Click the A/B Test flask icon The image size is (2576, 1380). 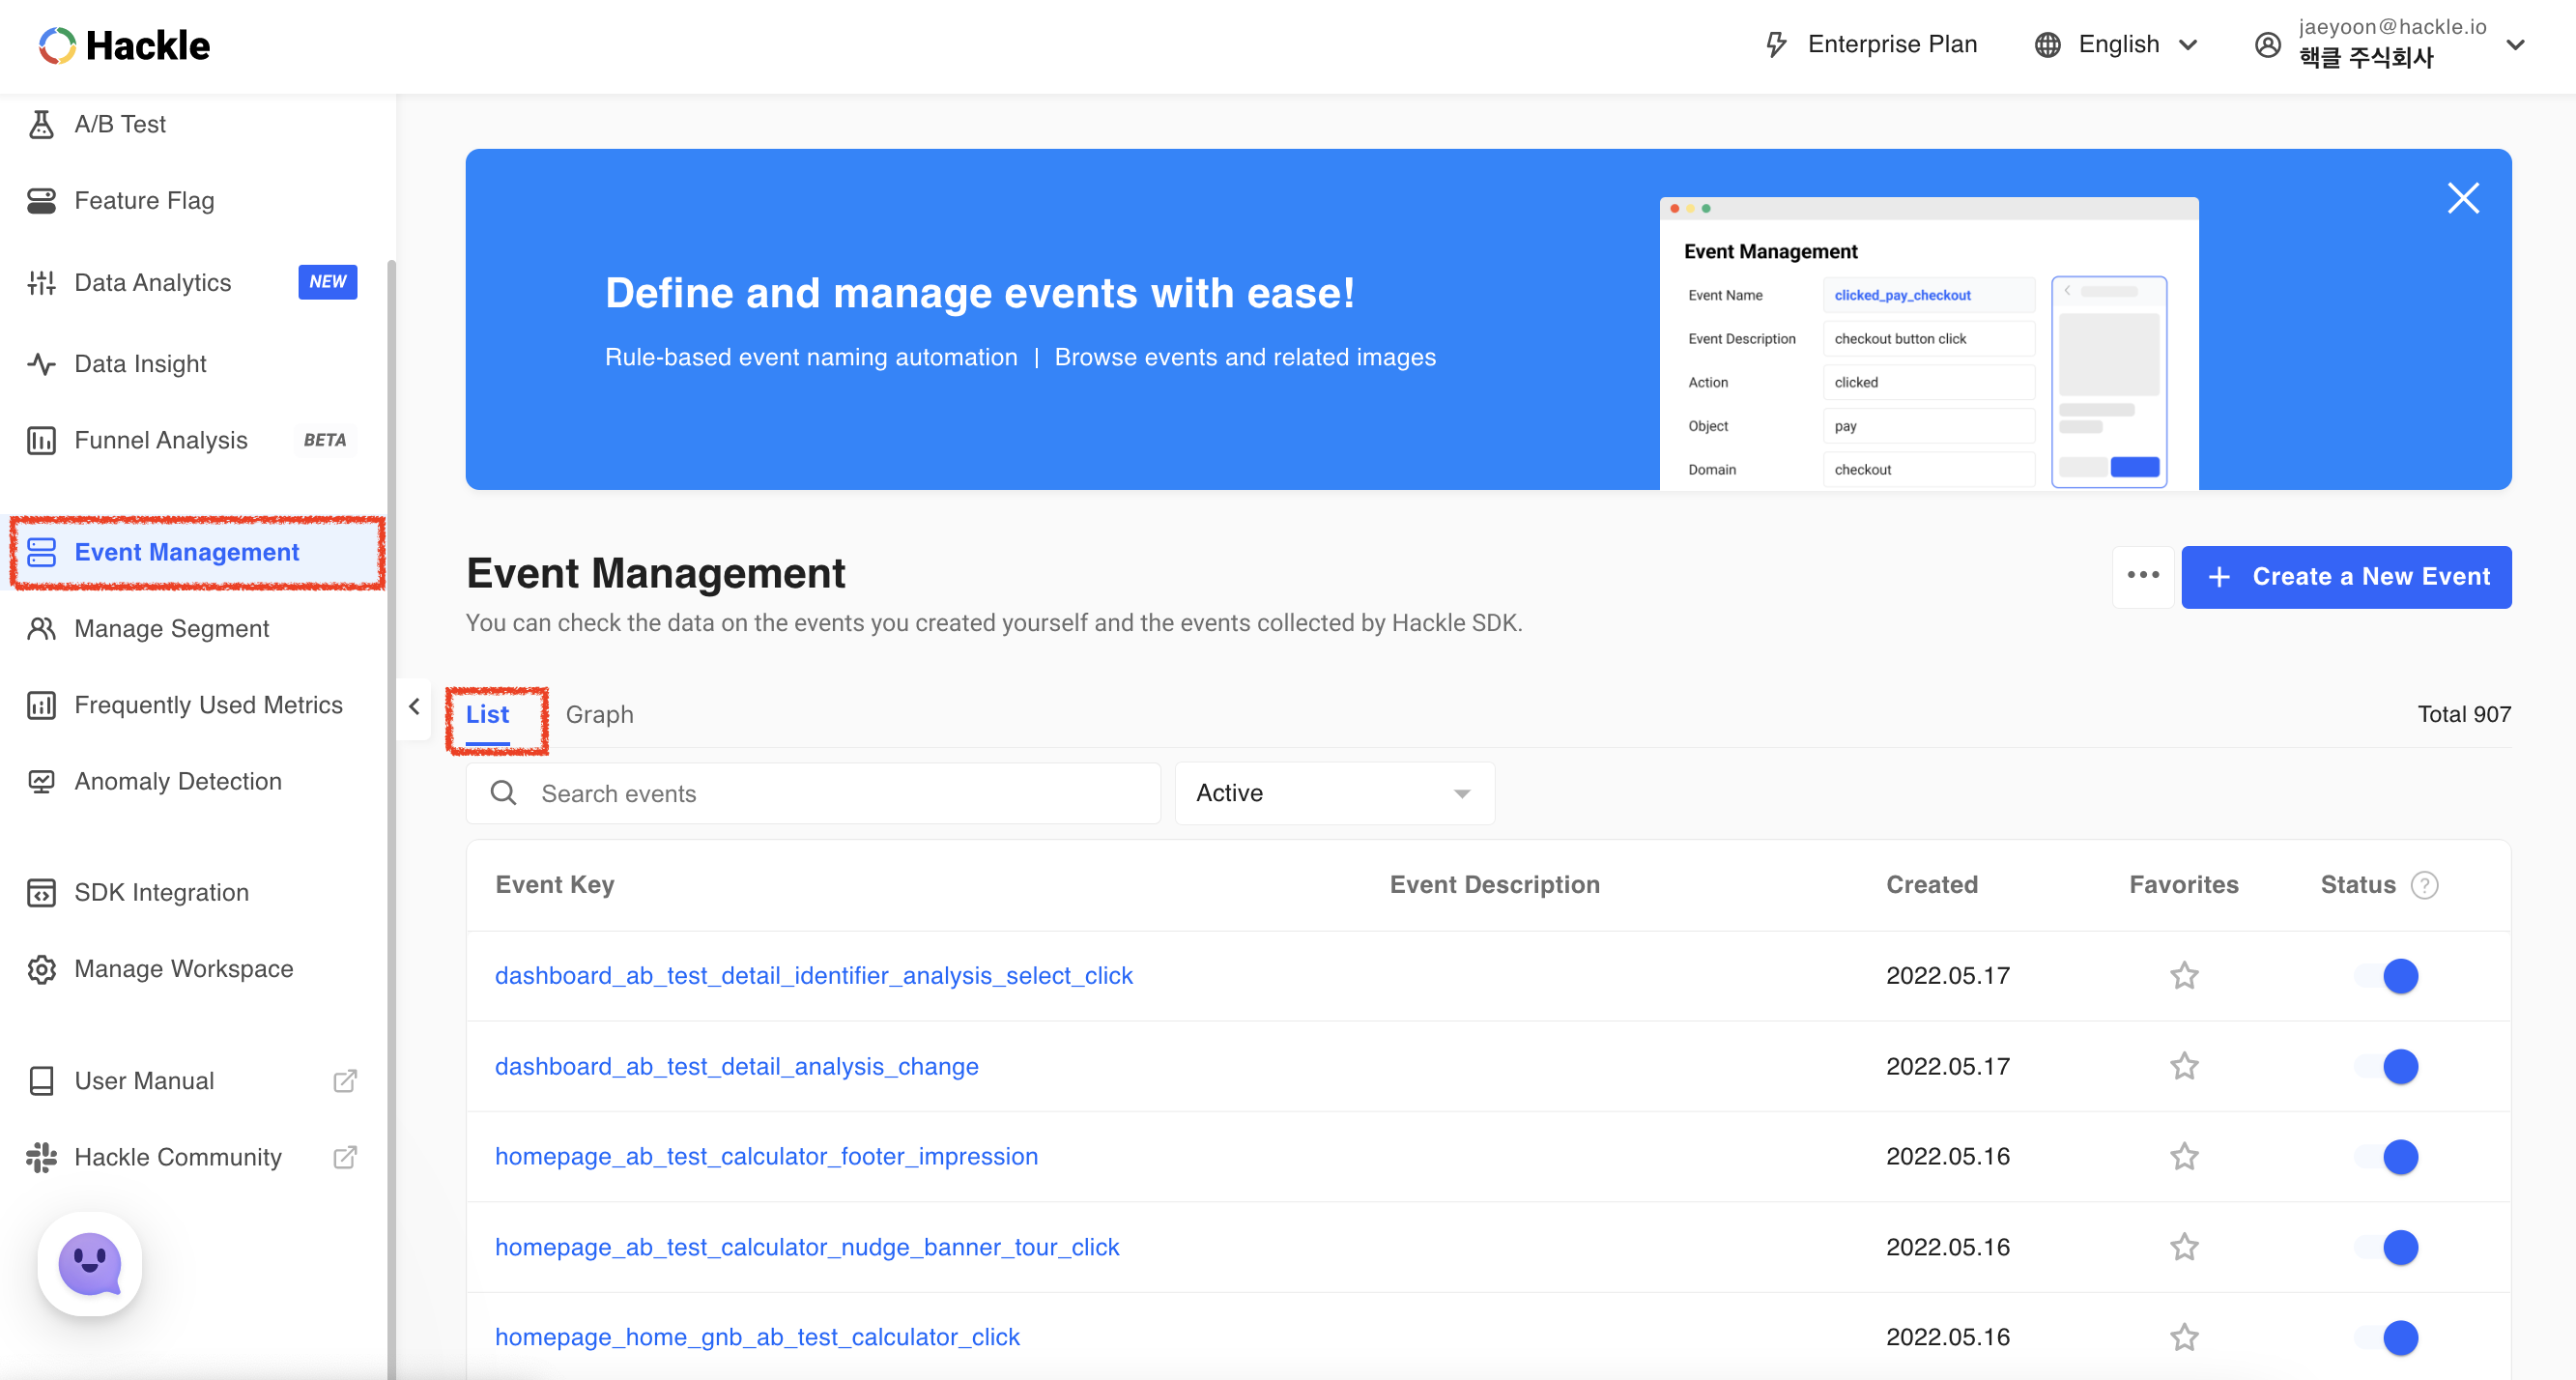[x=41, y=124]
